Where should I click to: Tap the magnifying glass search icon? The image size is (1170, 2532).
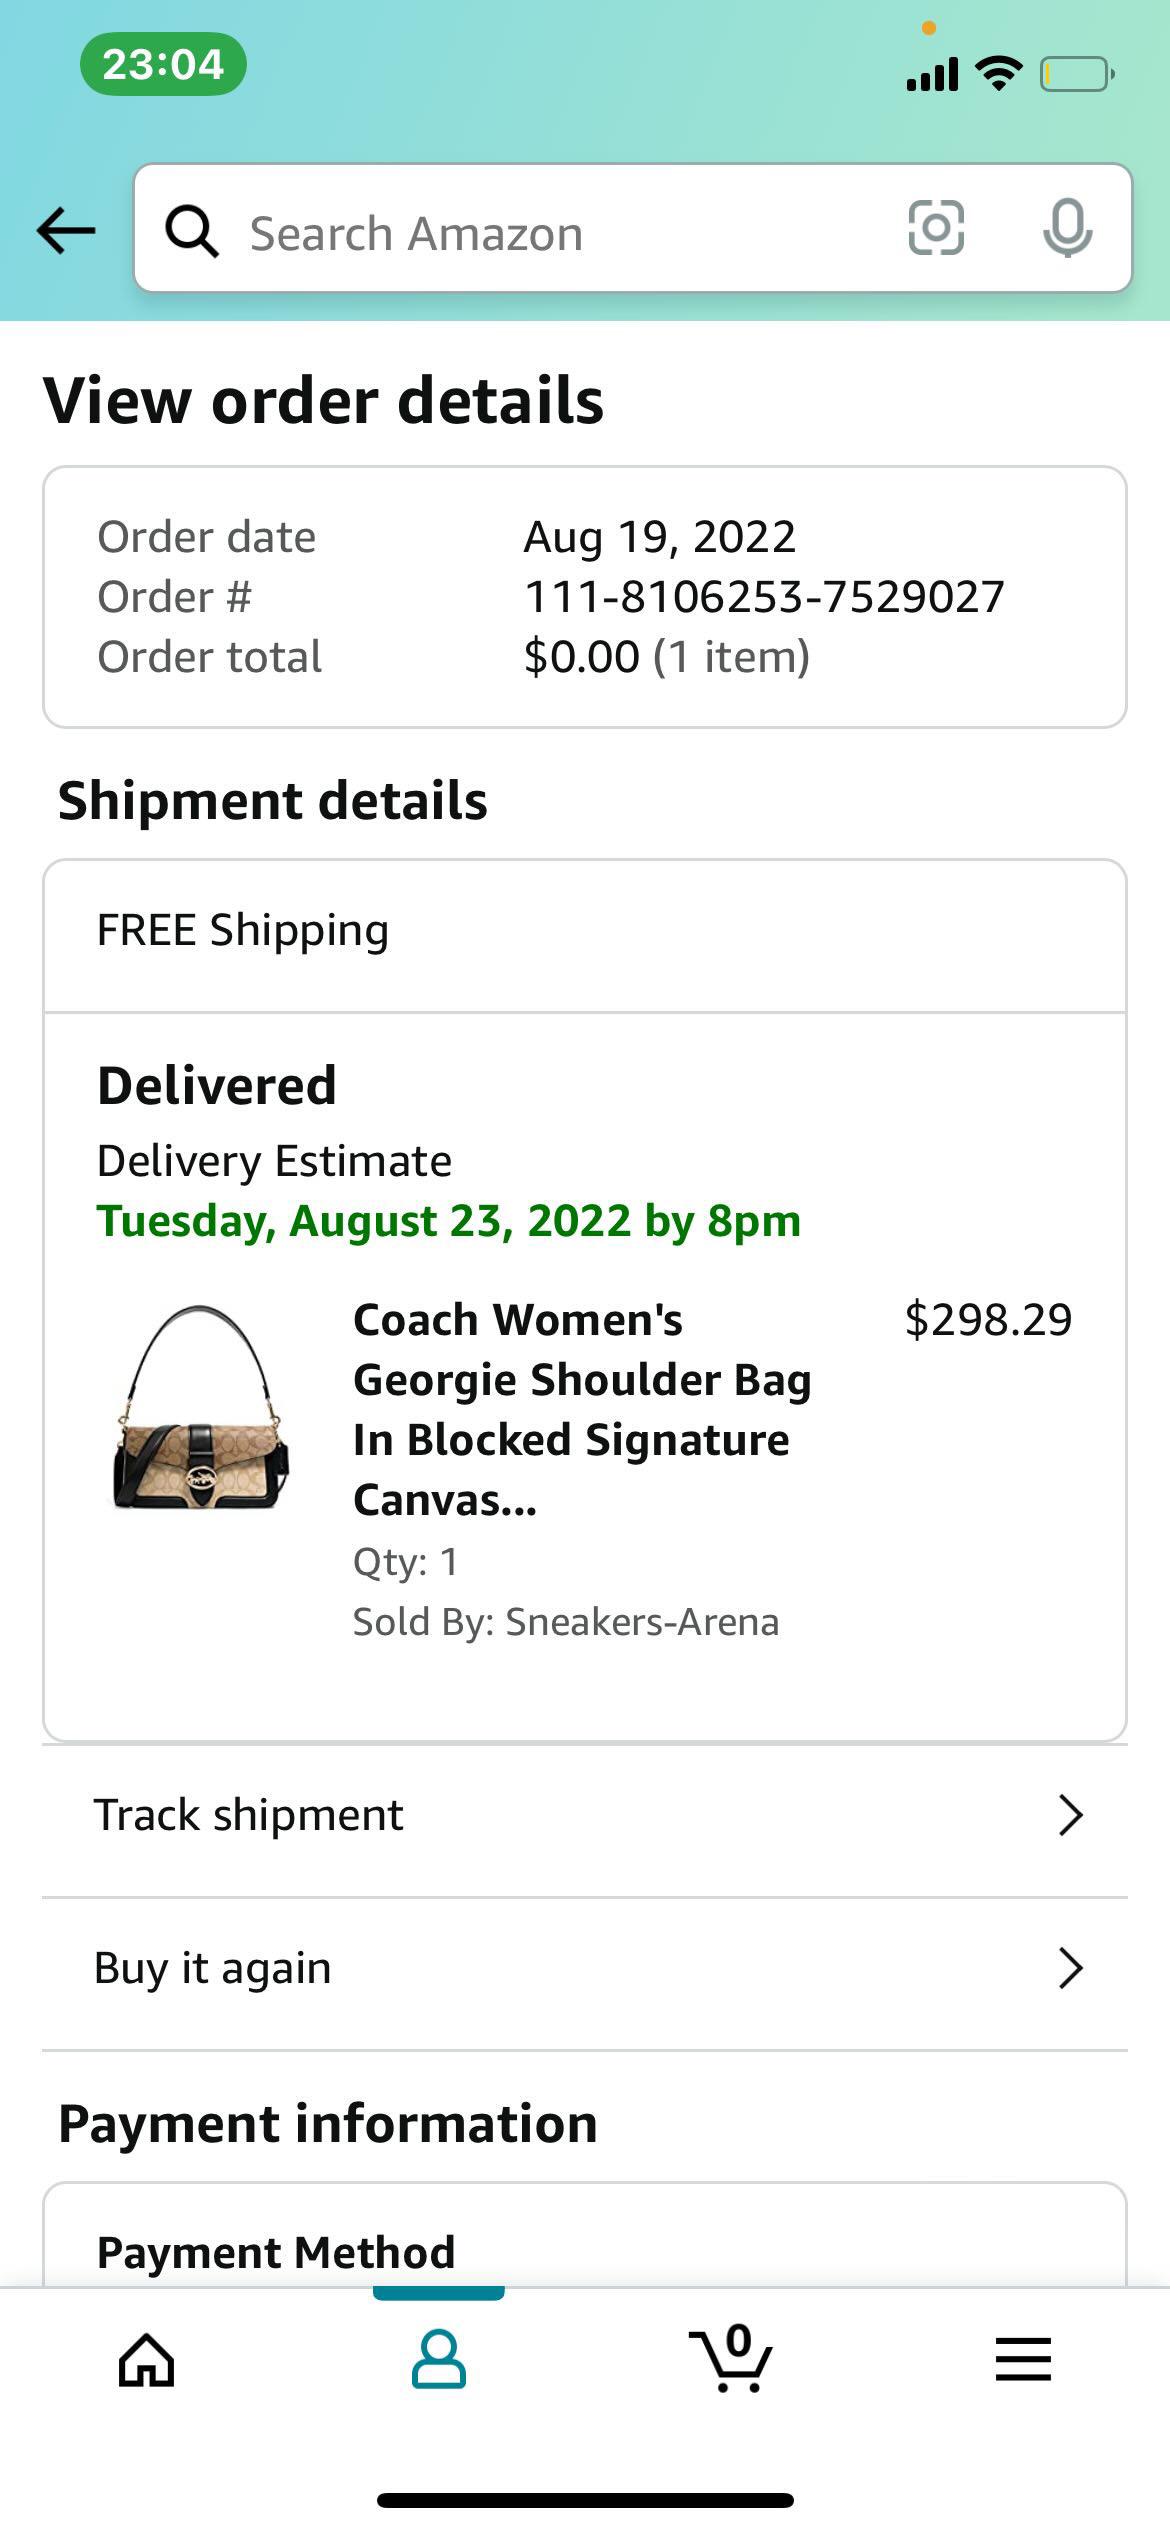point(191,232)
